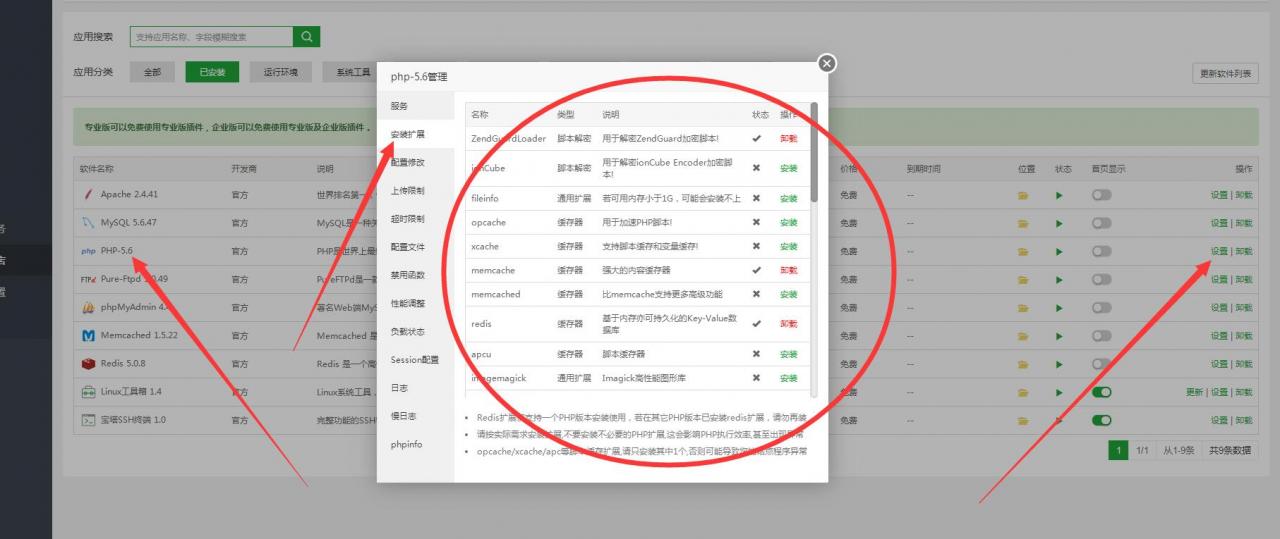Select the 已安装 category tab
1280x539 pixels.
point(212,72)
